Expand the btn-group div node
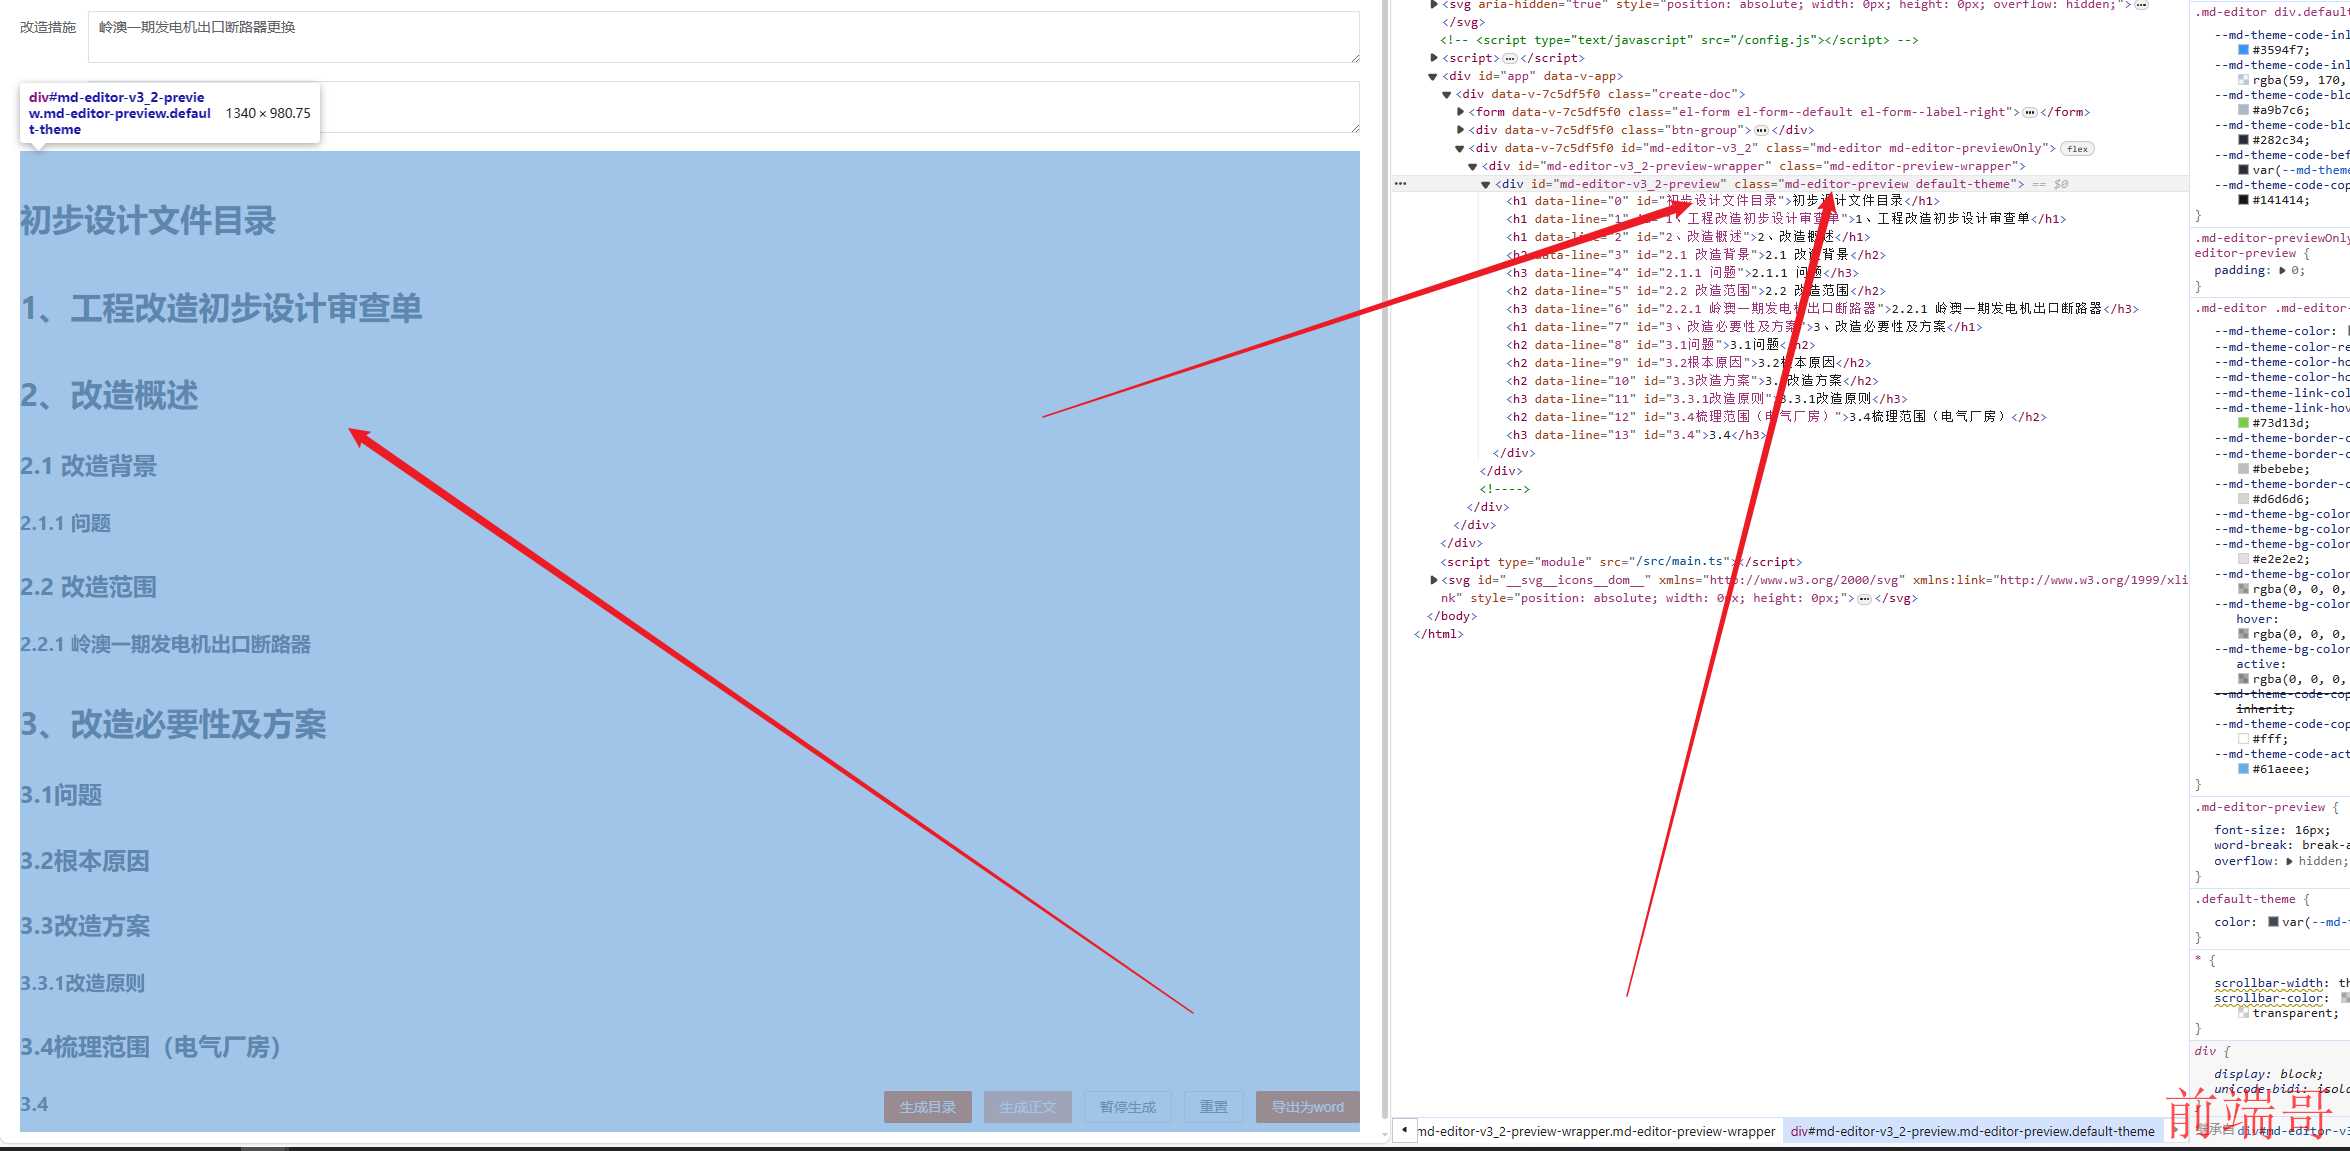 tap(1460, 130)
